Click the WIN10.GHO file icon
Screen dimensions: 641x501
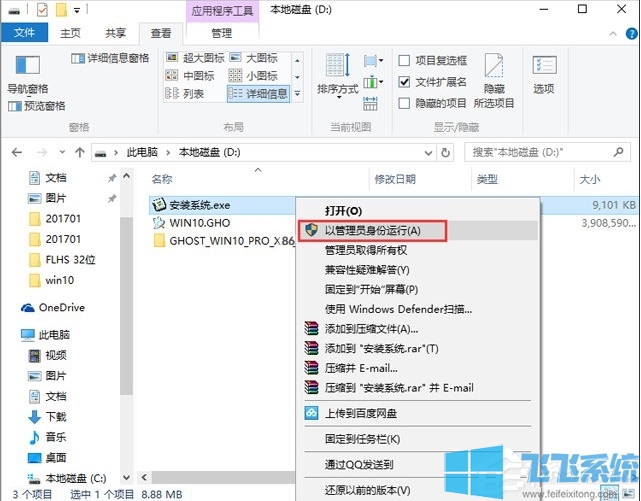(158, 223)
